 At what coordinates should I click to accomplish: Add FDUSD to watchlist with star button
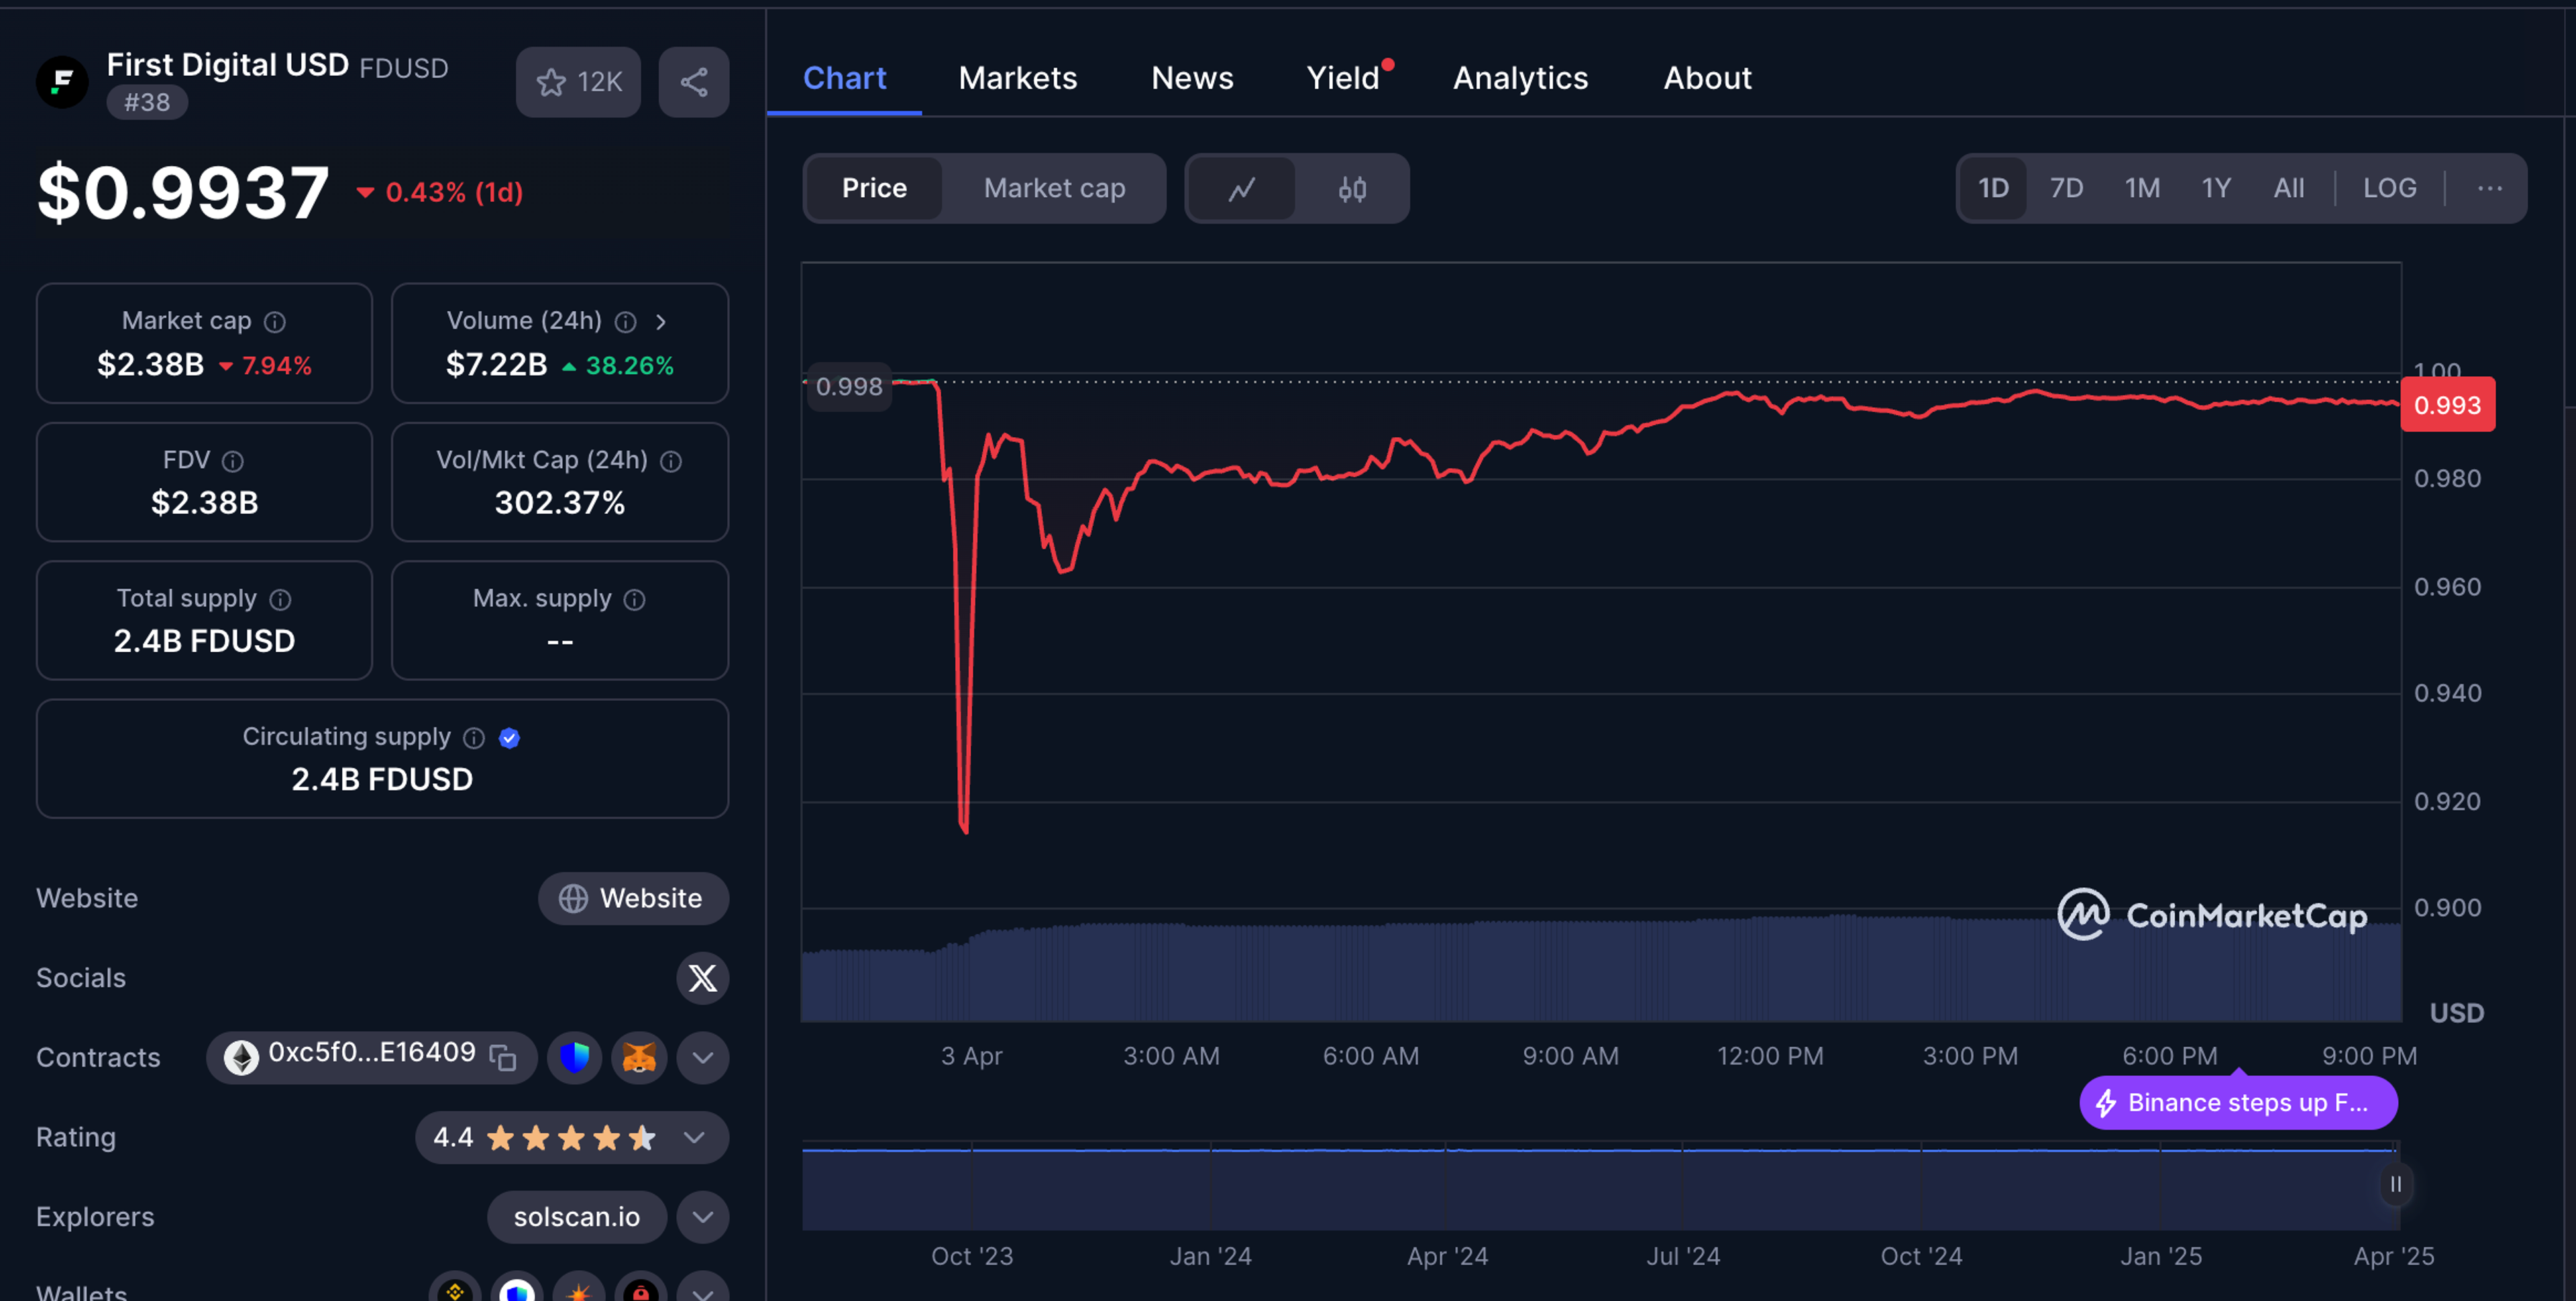[x=578, y=82]
